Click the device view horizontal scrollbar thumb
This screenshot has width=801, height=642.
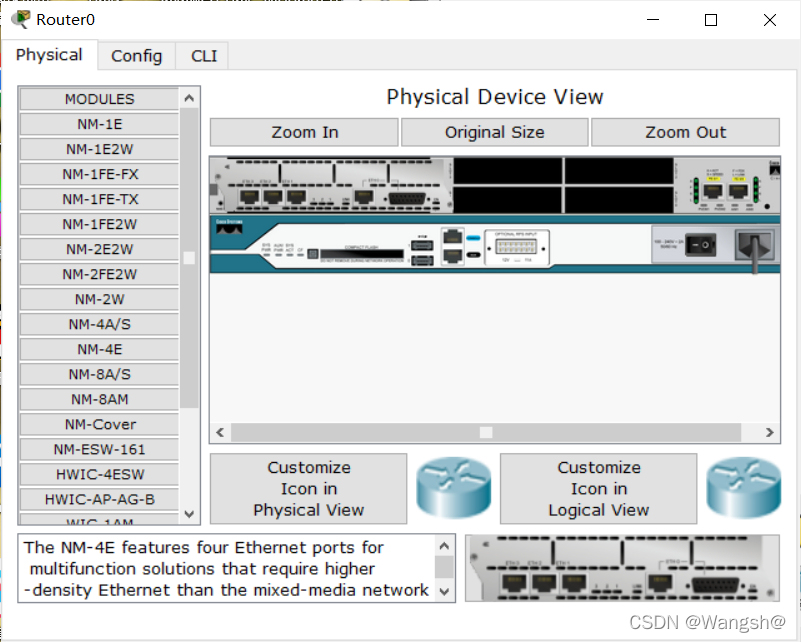486,433
